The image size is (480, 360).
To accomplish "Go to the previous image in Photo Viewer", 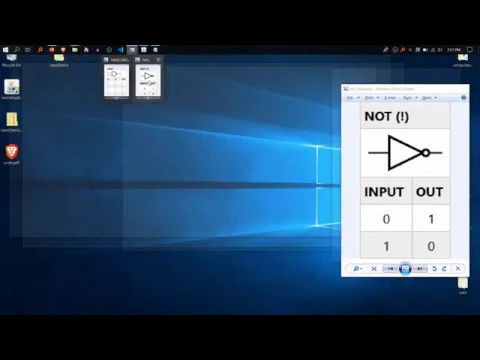I will click(390, 269).
